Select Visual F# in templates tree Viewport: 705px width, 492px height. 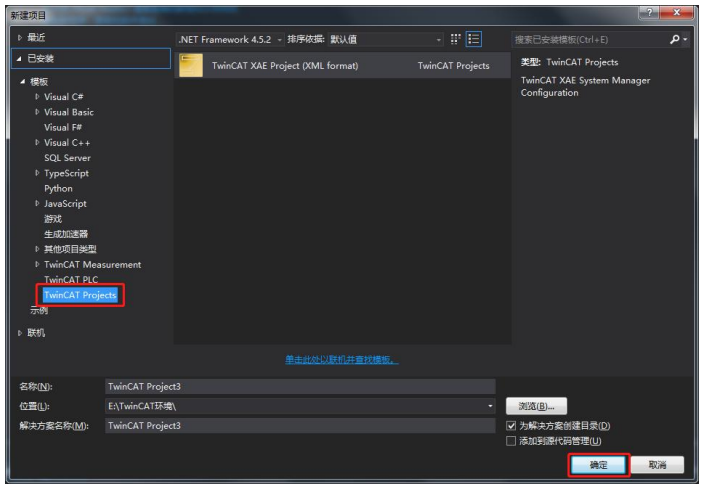coord(63,127)
